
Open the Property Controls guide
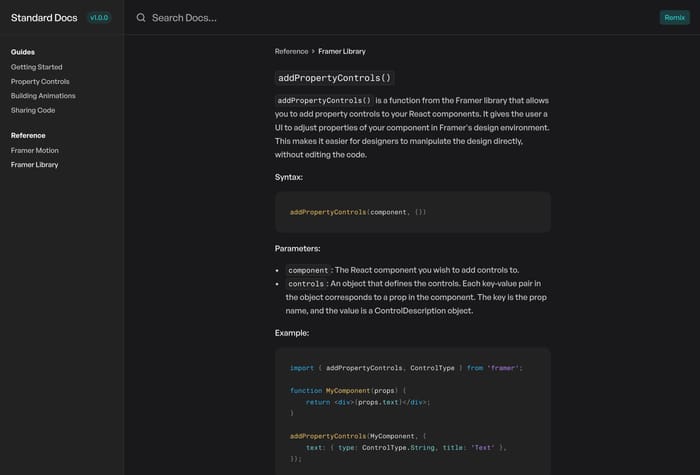40,81
